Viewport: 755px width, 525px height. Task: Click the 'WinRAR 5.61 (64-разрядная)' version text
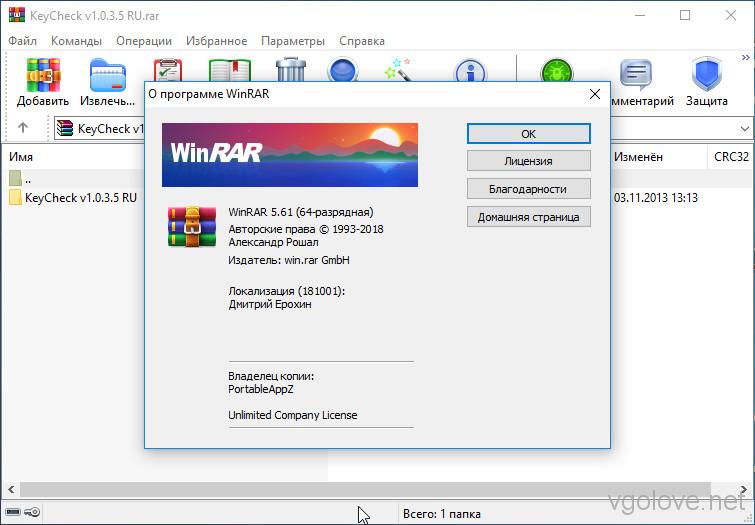301,212
